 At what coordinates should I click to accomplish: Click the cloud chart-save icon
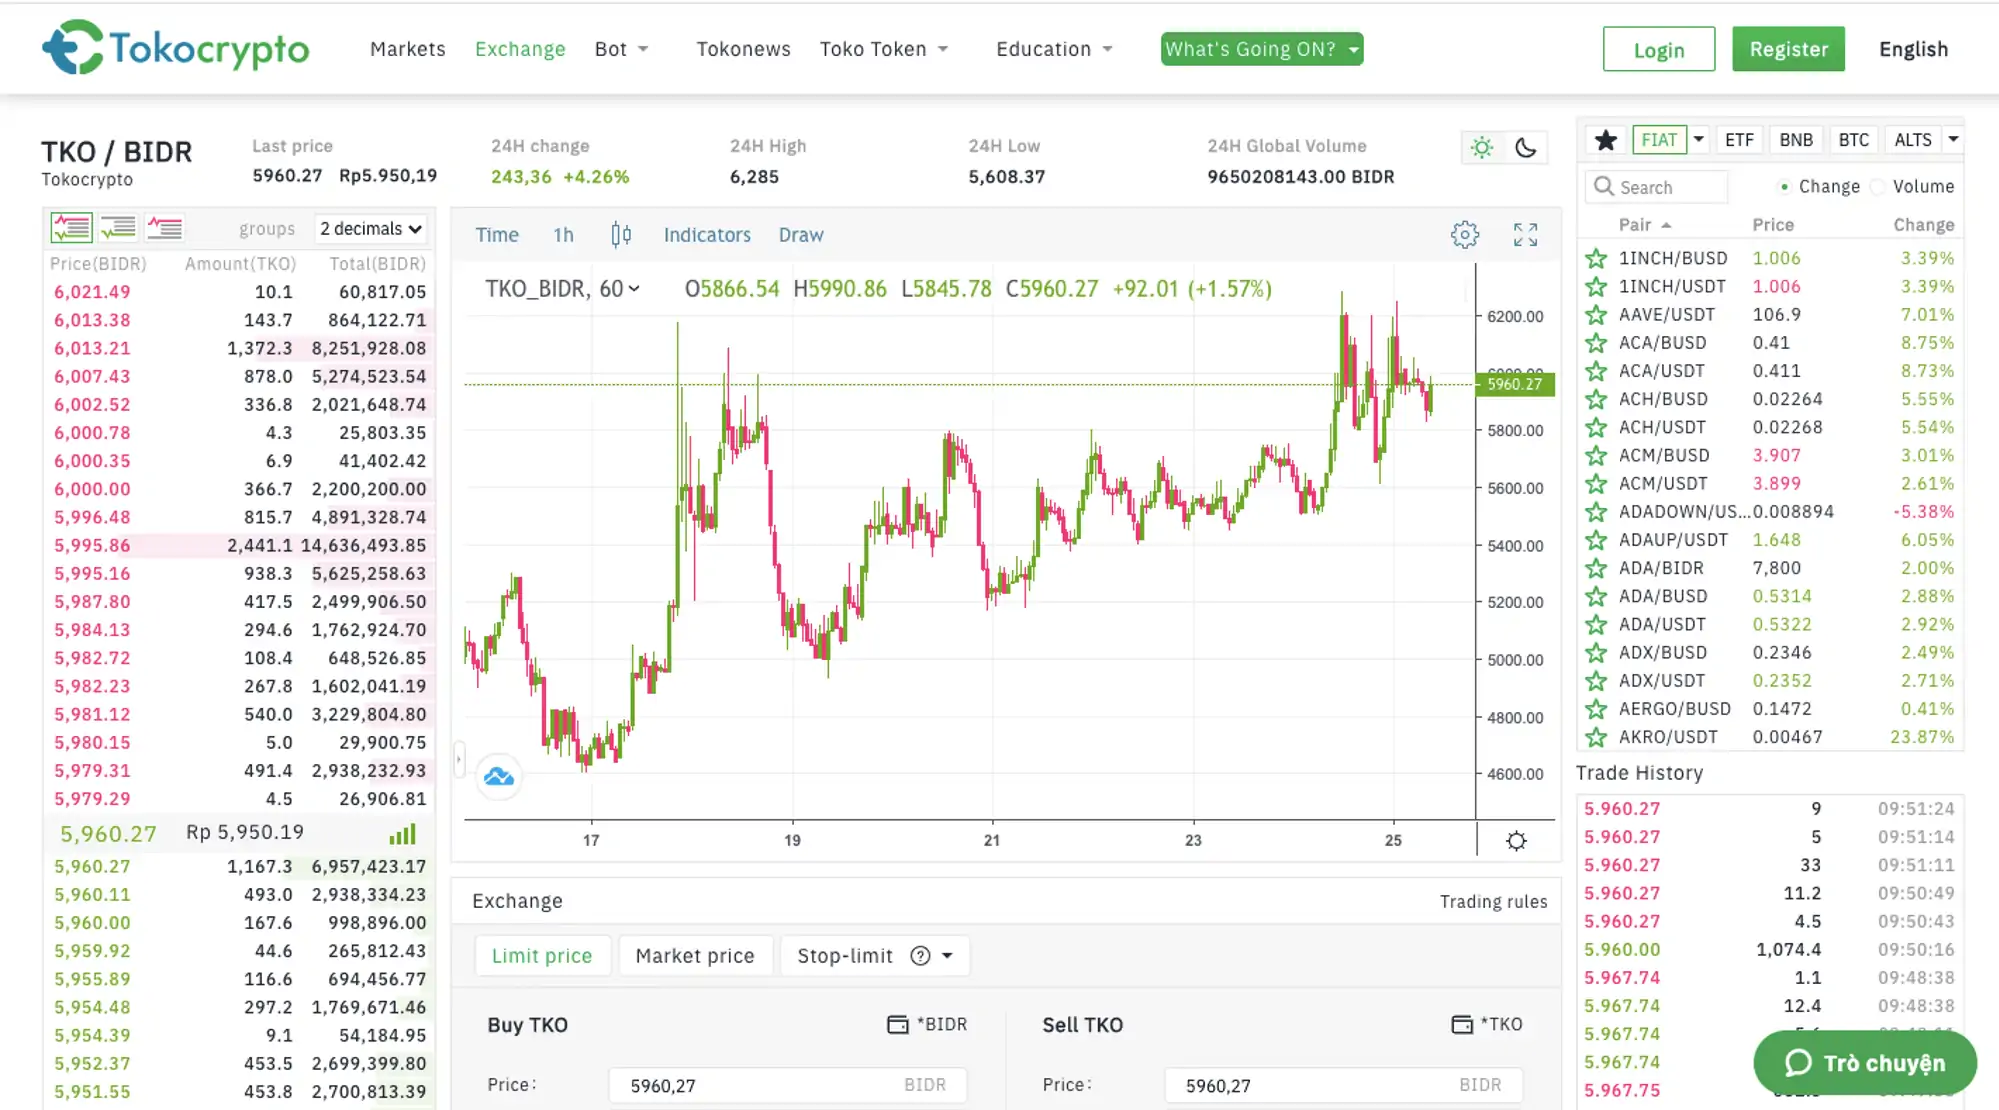(x=499, y=777)
